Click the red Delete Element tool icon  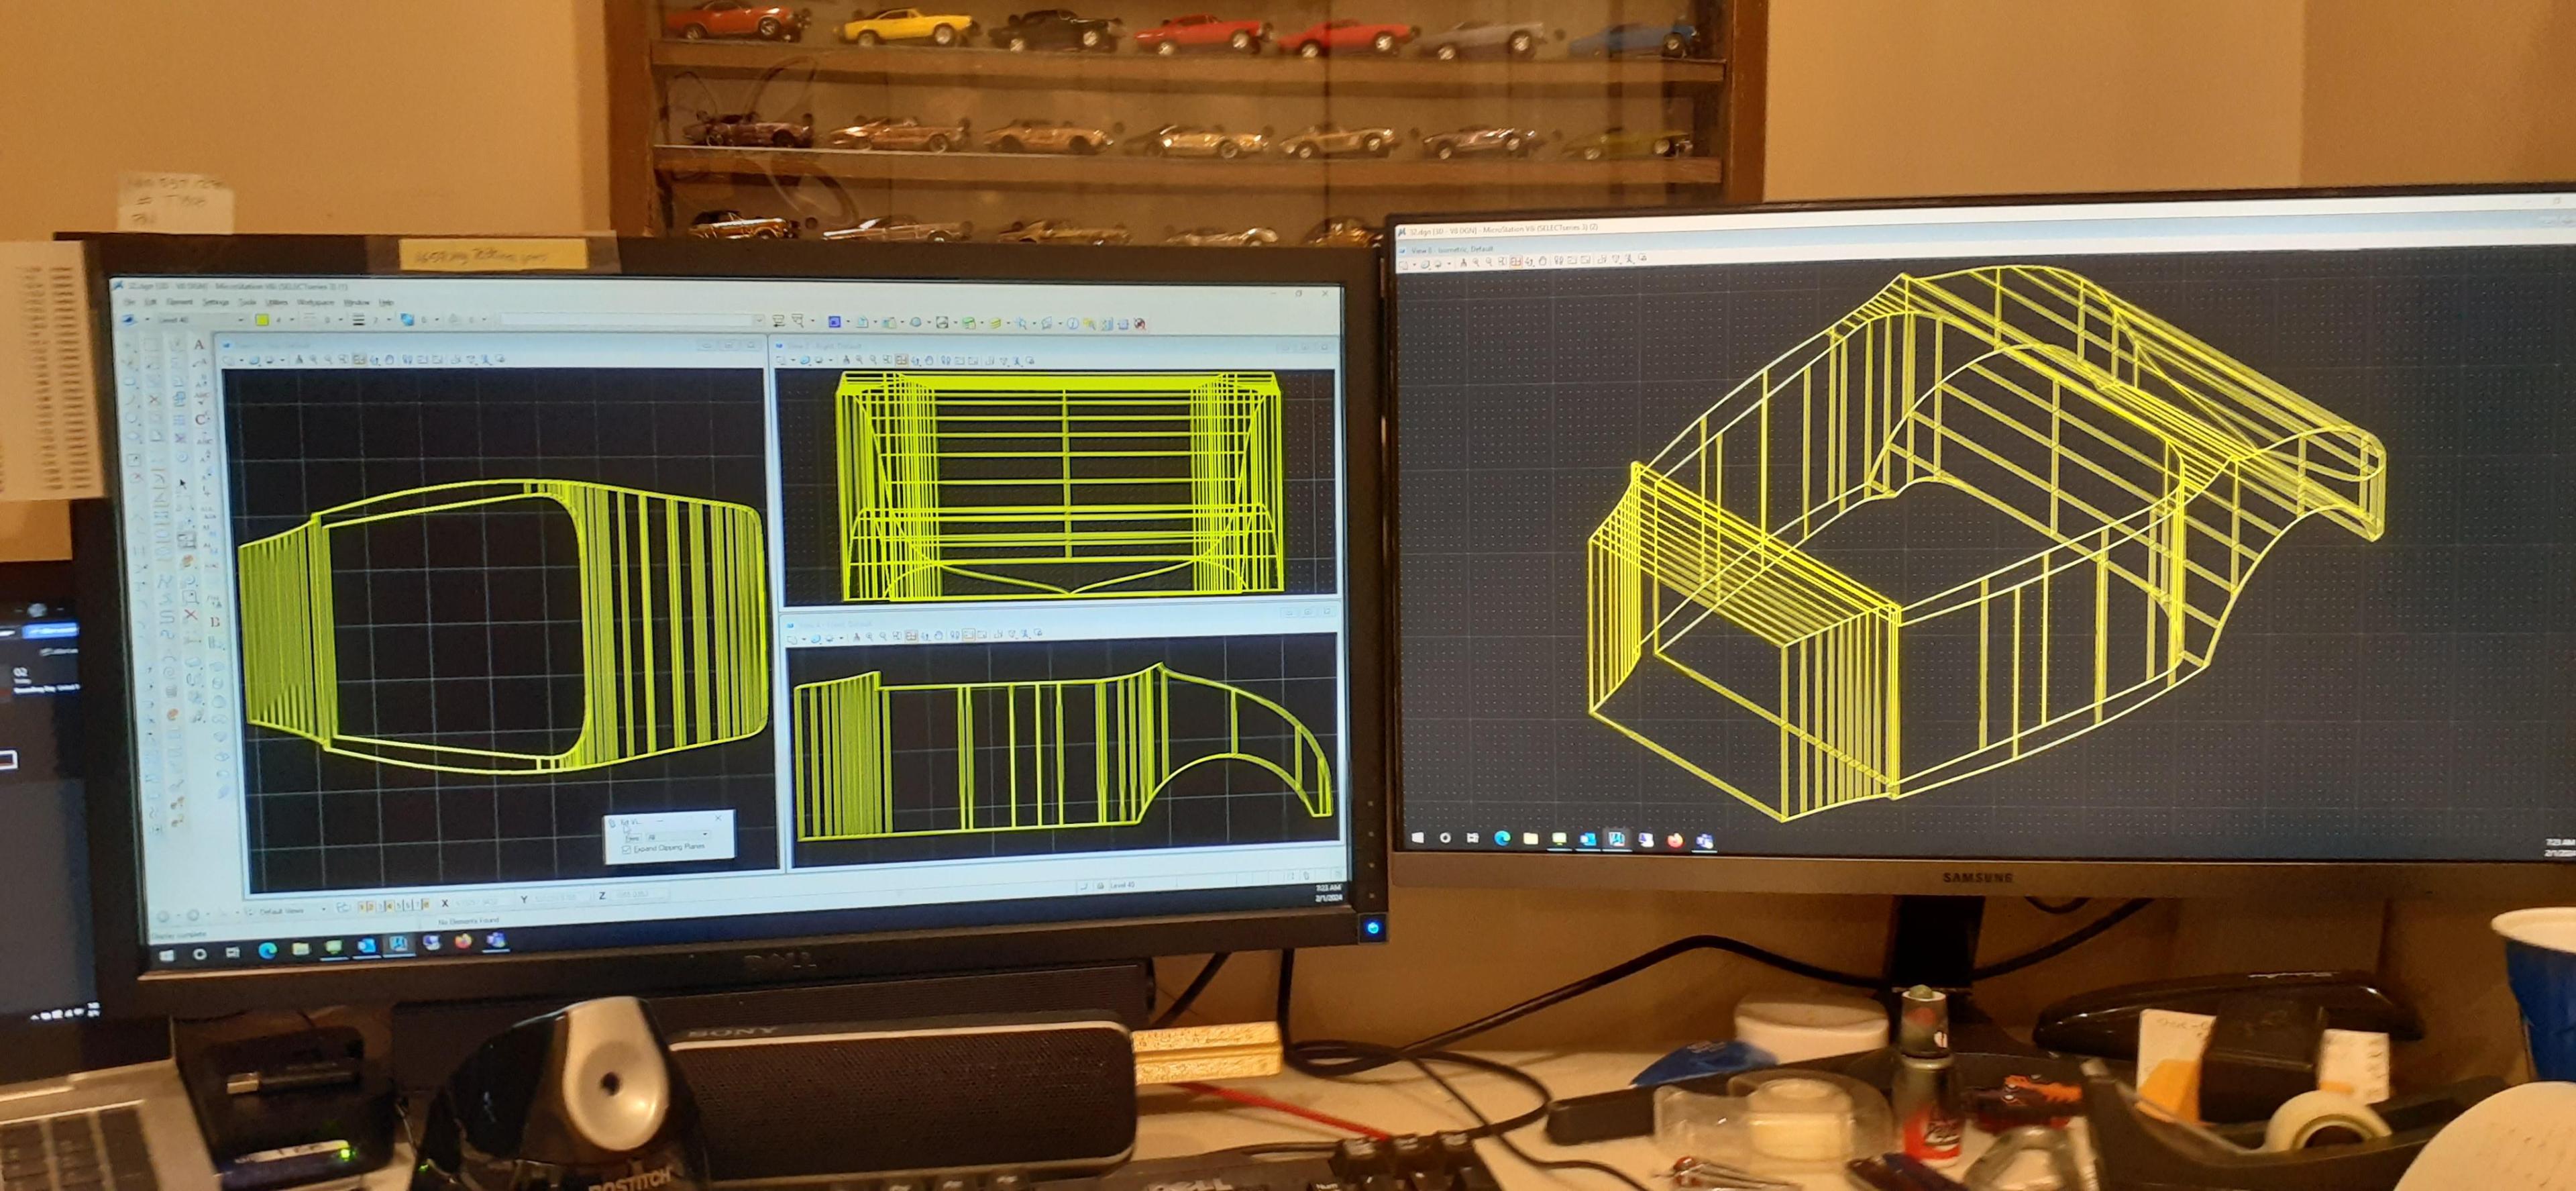pyautogui.click(x=191, y=614)
